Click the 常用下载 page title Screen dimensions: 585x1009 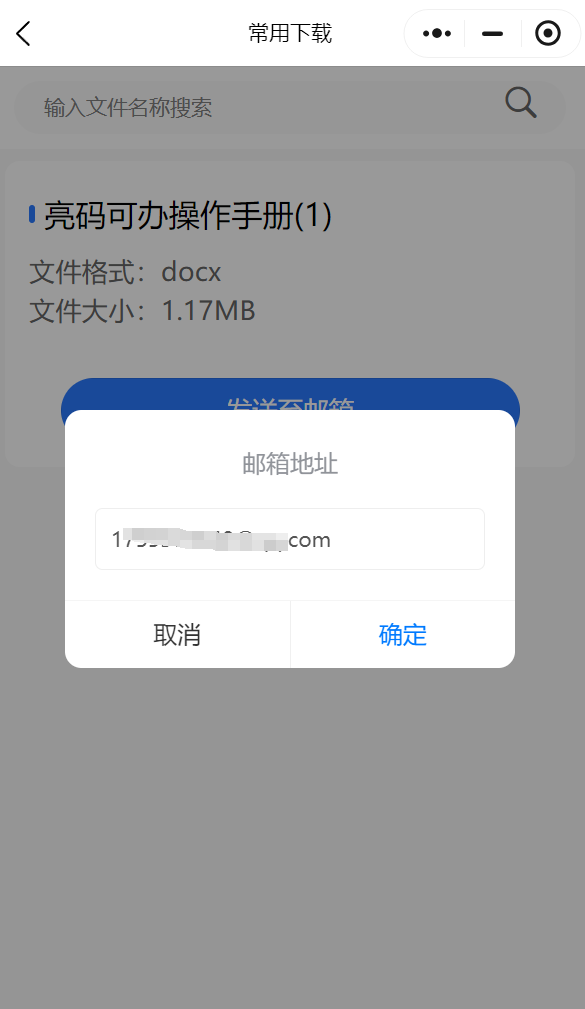coord(290,33)
